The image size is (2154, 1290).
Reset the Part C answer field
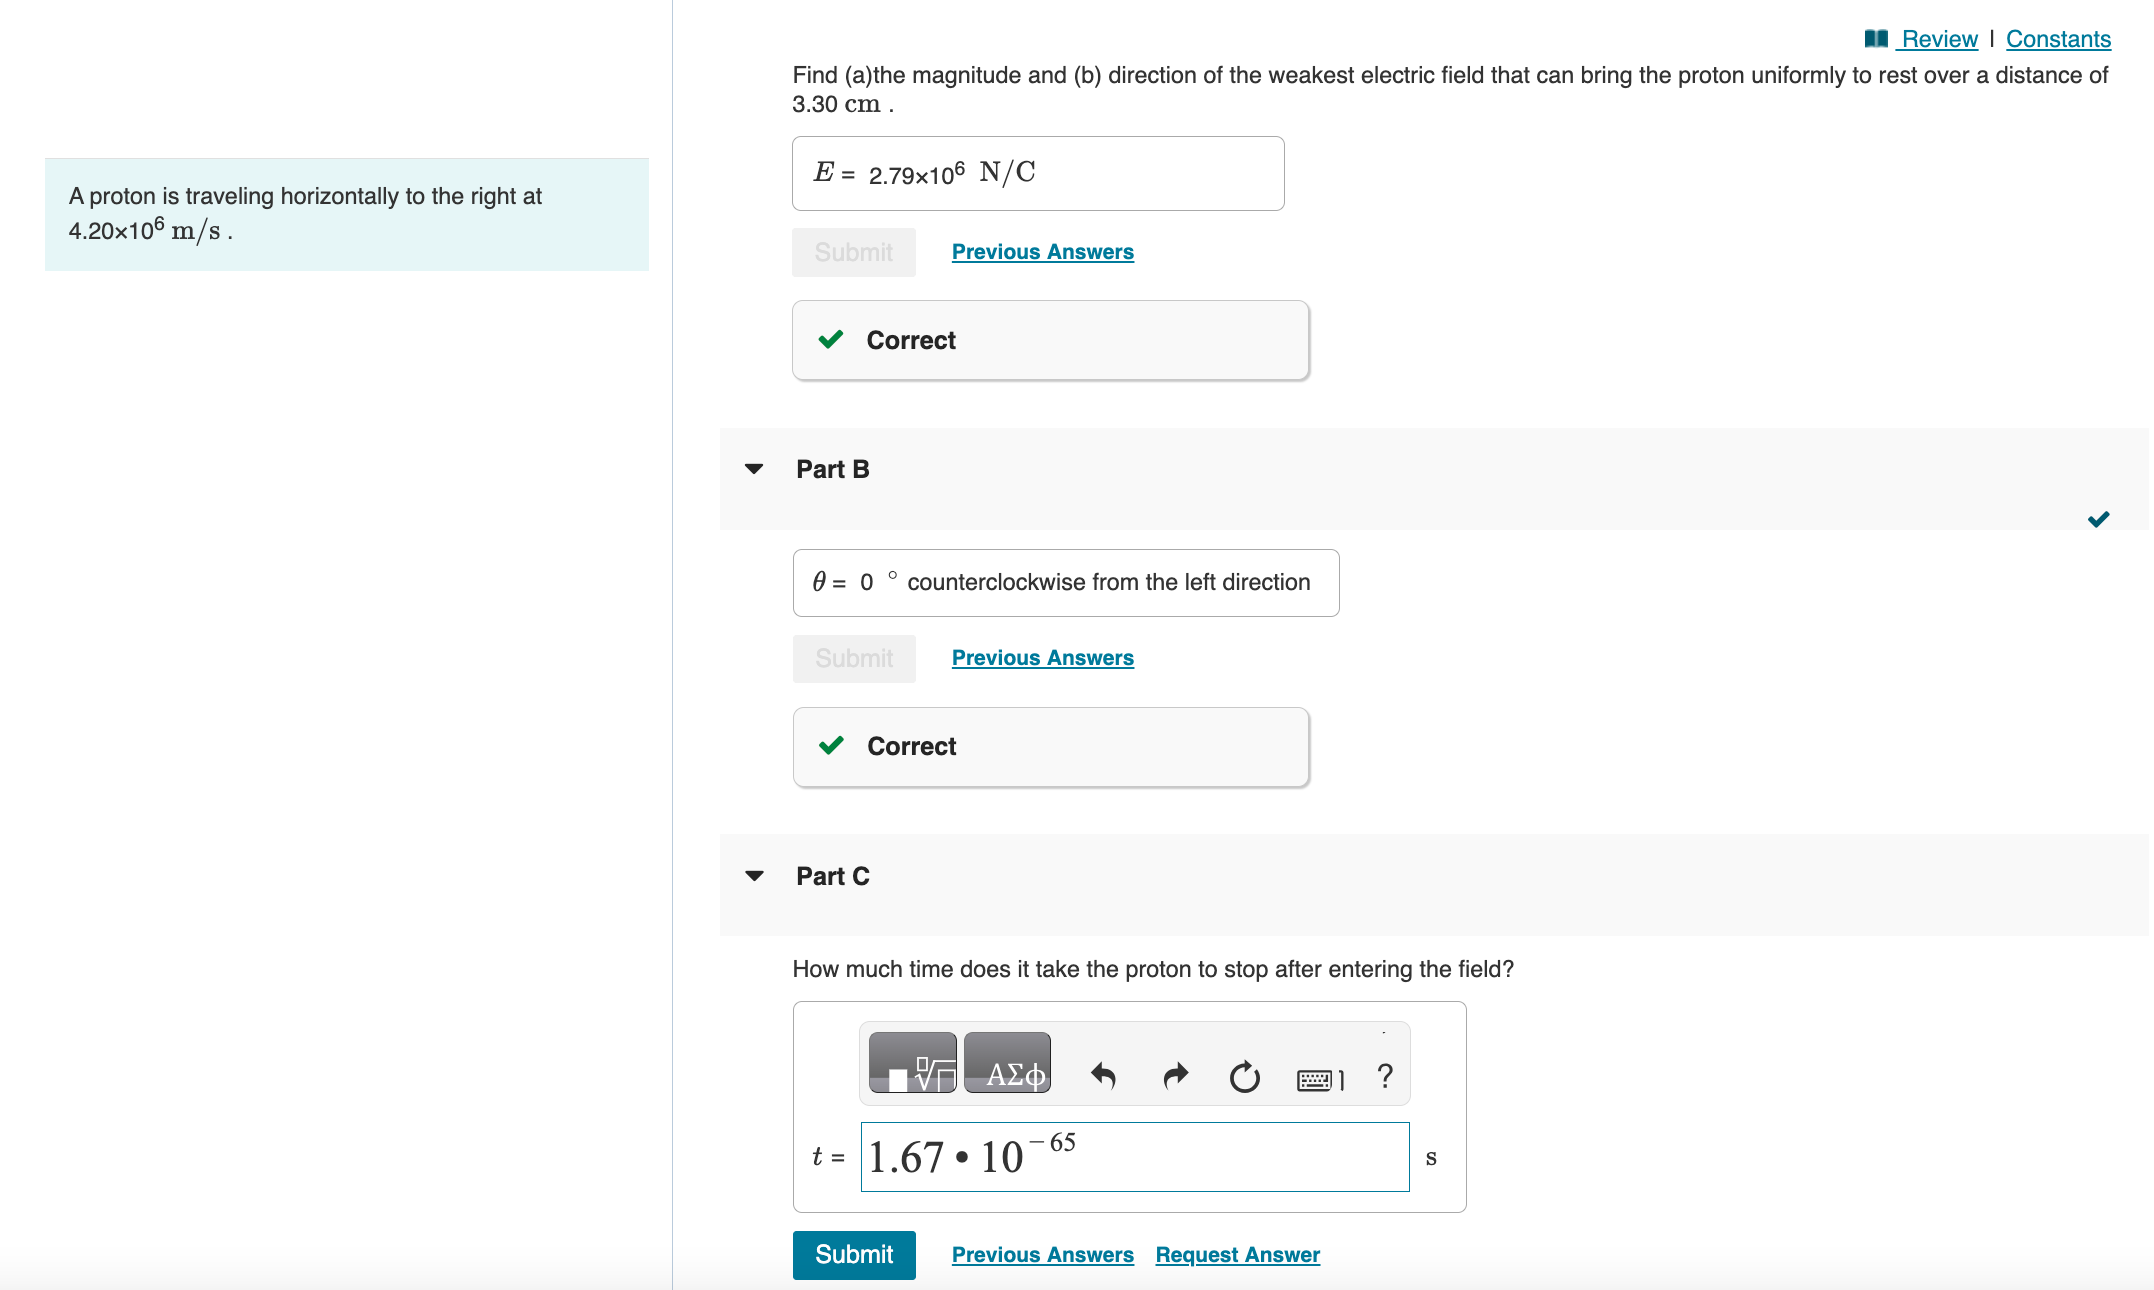point(1243,1076)
